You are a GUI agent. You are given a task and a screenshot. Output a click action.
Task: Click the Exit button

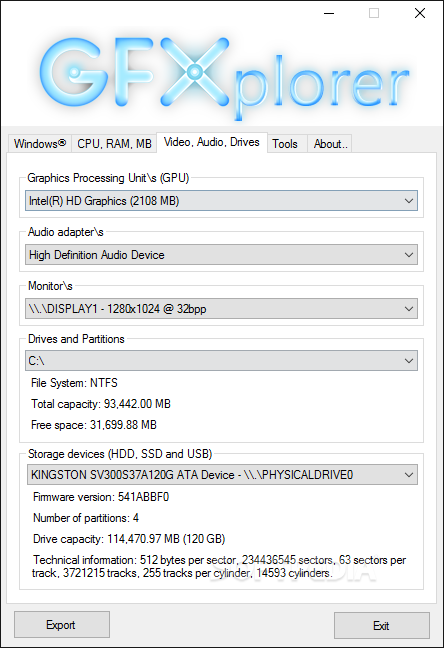pos(382,626)
